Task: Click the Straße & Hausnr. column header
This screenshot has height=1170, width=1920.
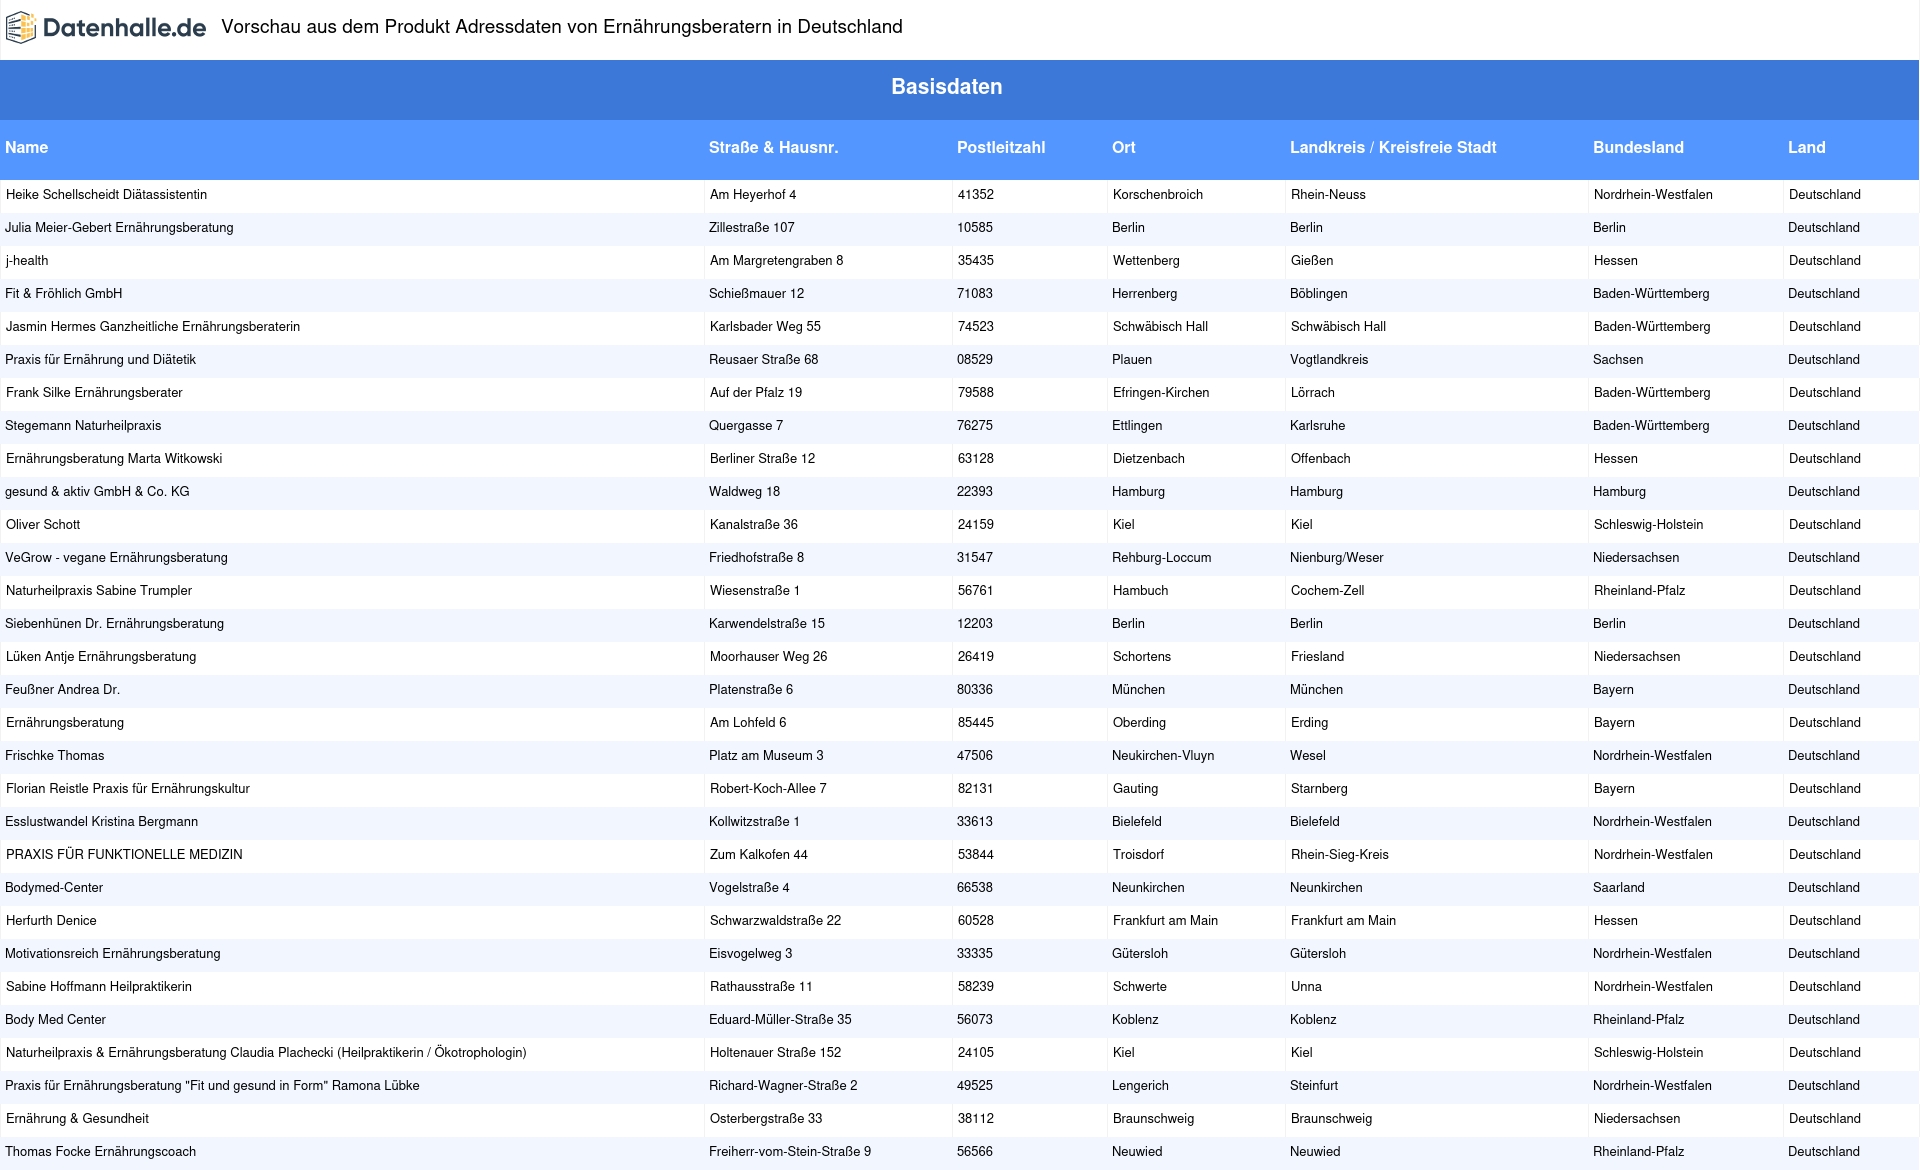Action: (773, 147)
